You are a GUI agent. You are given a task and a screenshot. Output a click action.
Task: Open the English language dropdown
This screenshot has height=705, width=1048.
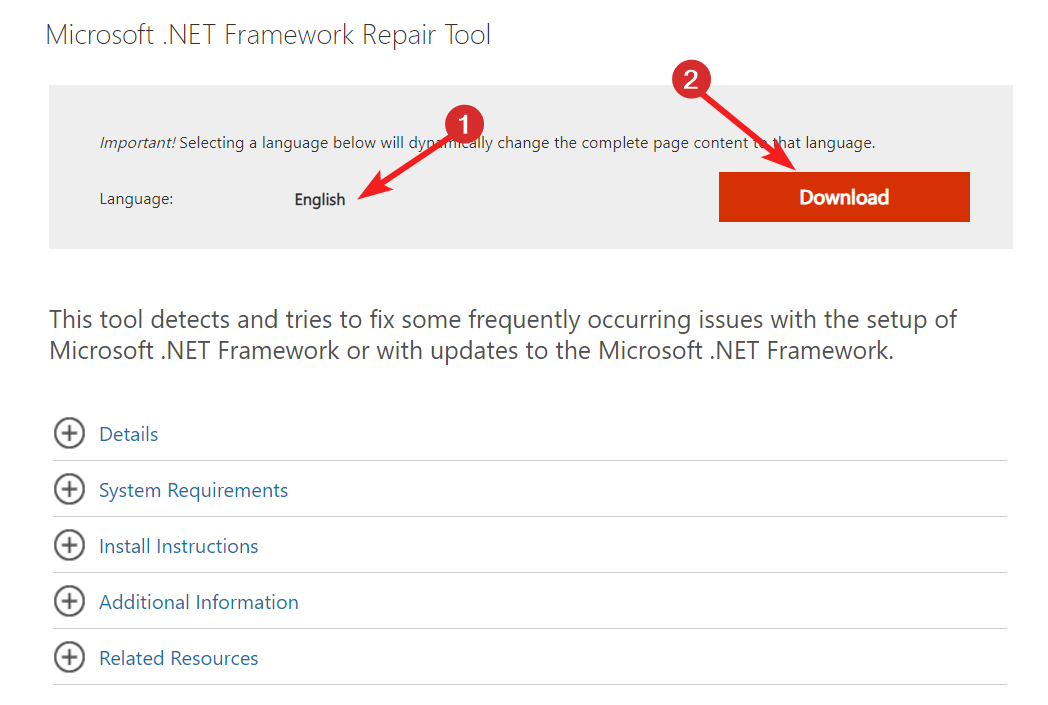coord(320,200)
